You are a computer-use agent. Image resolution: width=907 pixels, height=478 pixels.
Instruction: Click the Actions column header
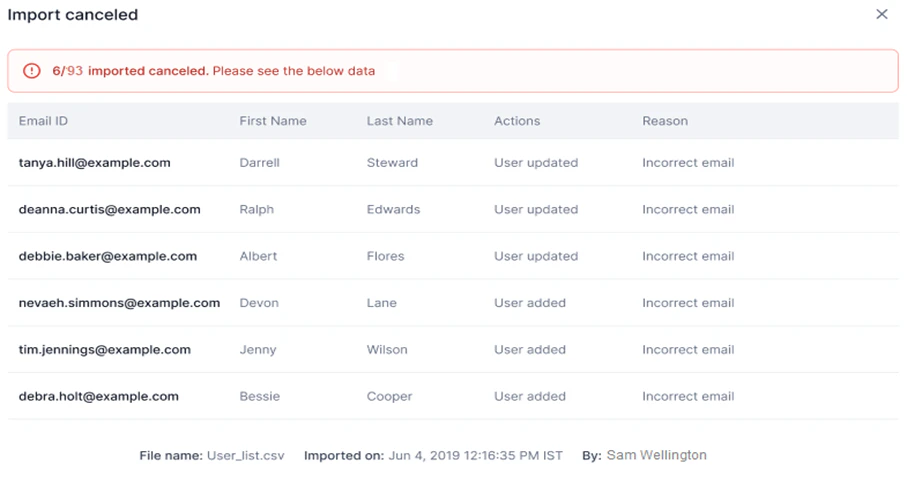[517, 121]
